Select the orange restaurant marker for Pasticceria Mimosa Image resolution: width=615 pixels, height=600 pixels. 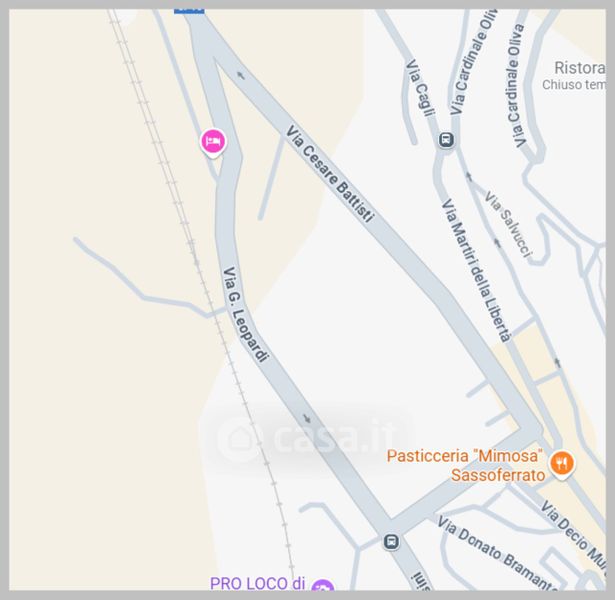[562, 464]
